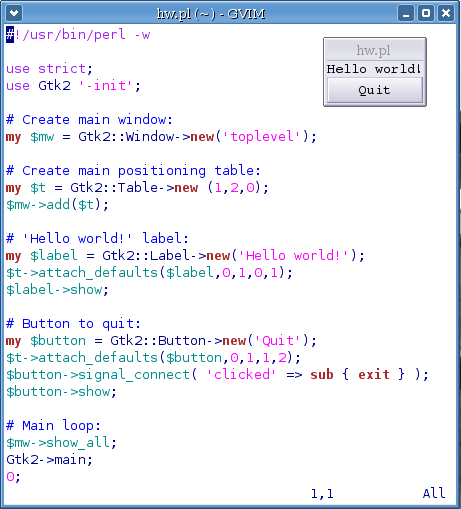Minimize the GVIM window
The width and height of the screenshot is (461, 509).
pos(406,13)
